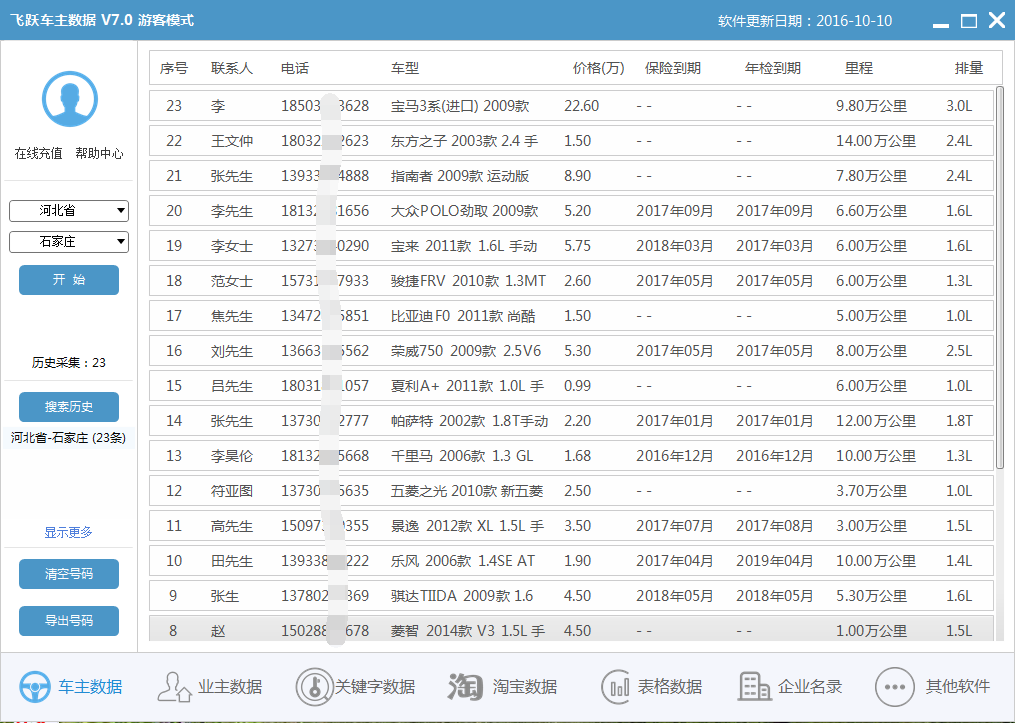Click 显示更多 to show more history
This screenshot has width=1015, height=723.
[x=69, y=533]
